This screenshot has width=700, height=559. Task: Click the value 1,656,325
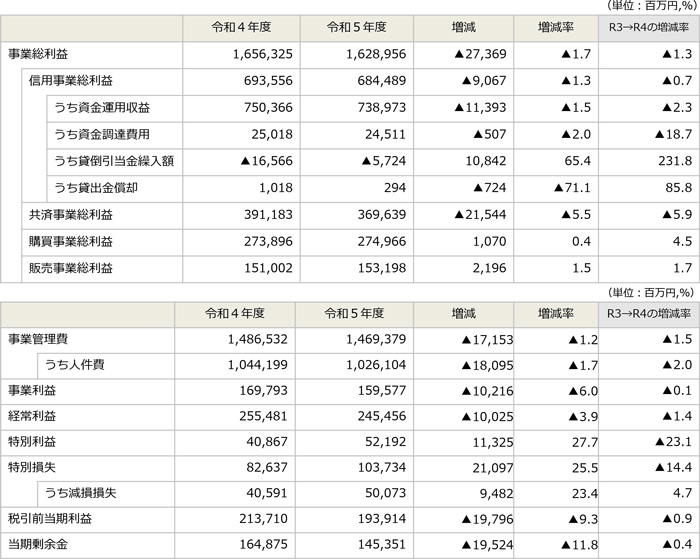click(263, 54)
